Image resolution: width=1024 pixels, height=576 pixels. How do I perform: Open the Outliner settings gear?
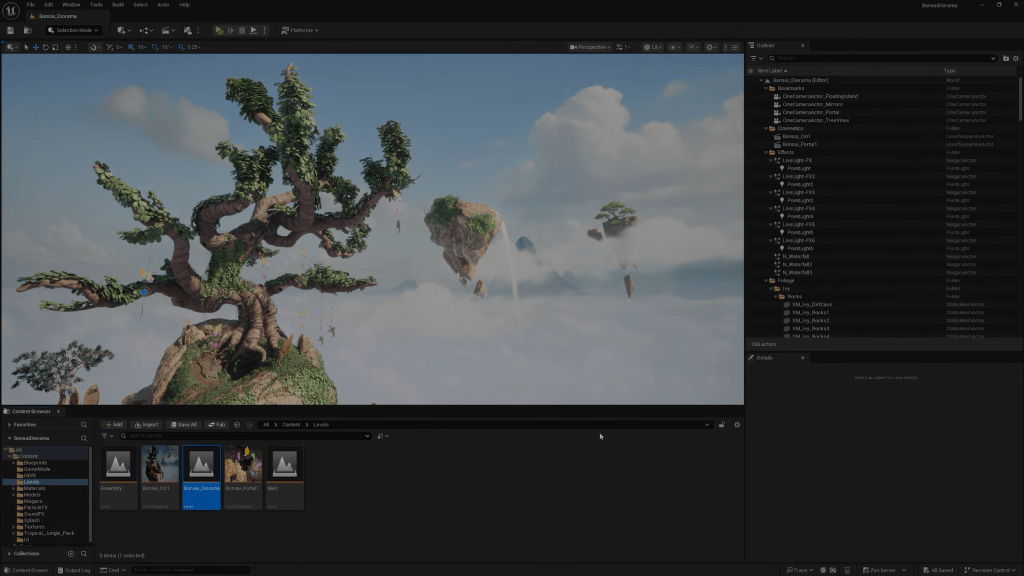tap(1017, 58)
